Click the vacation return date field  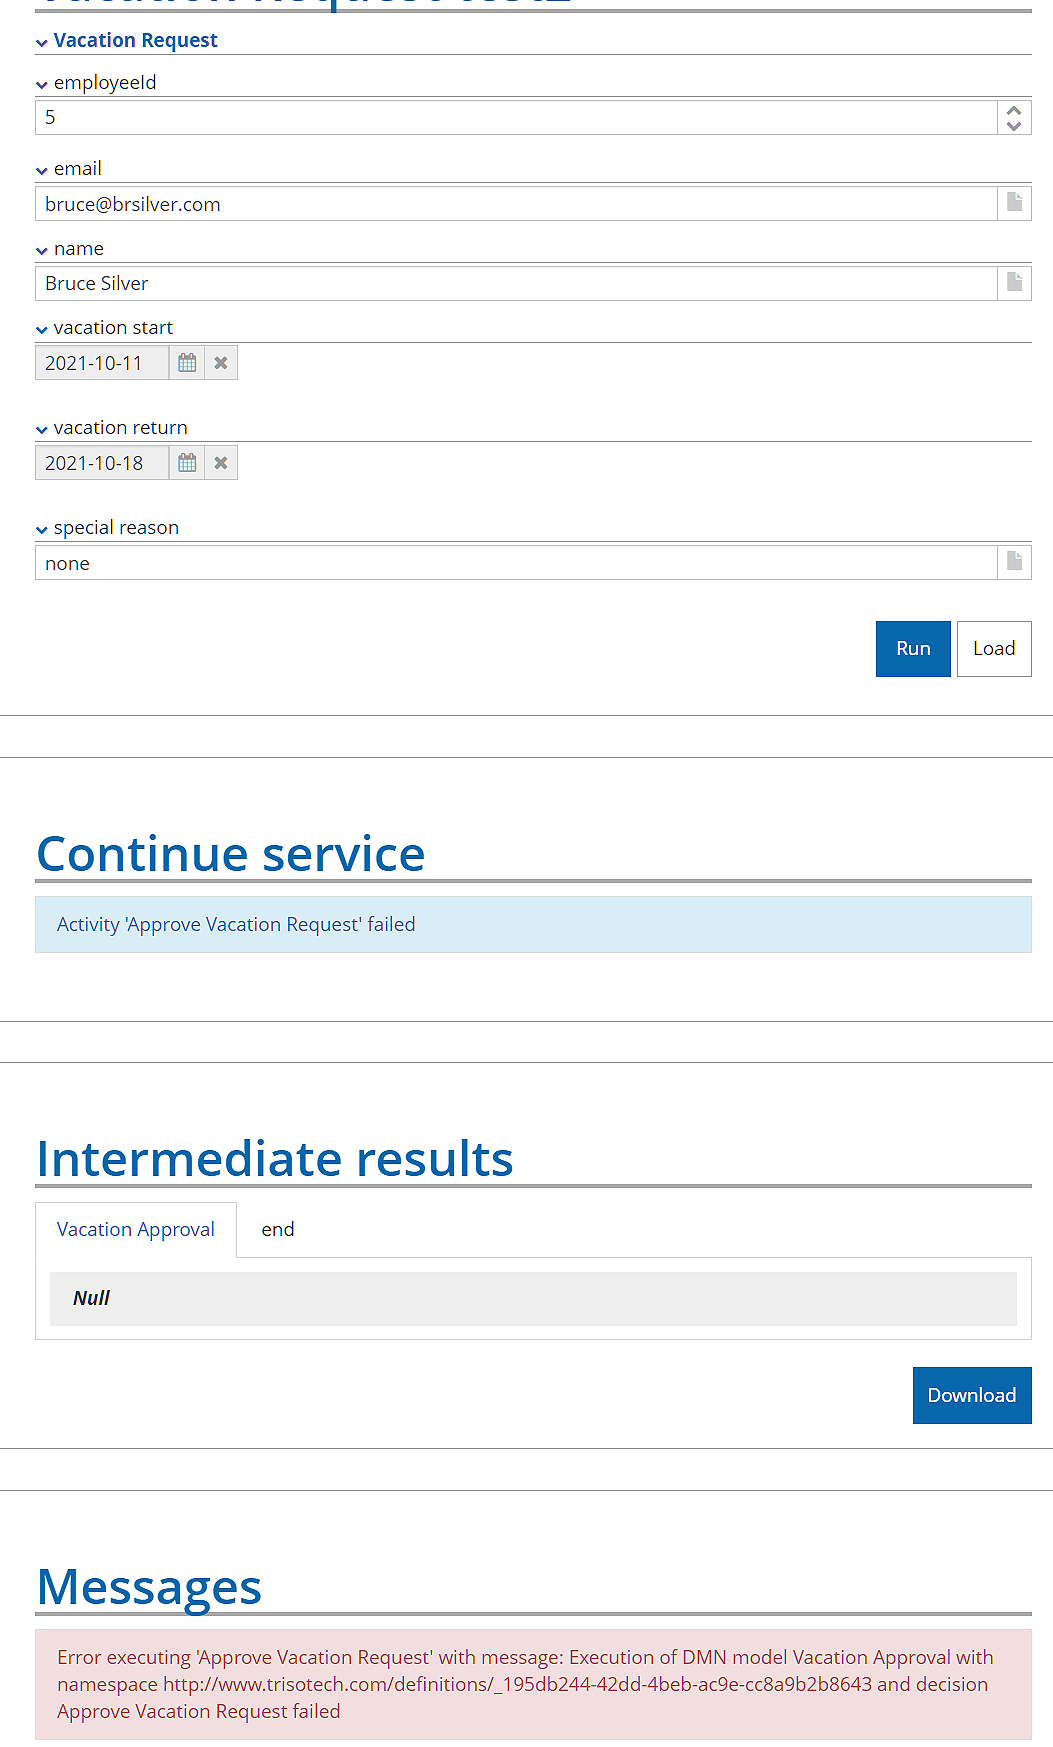point(102,463)
